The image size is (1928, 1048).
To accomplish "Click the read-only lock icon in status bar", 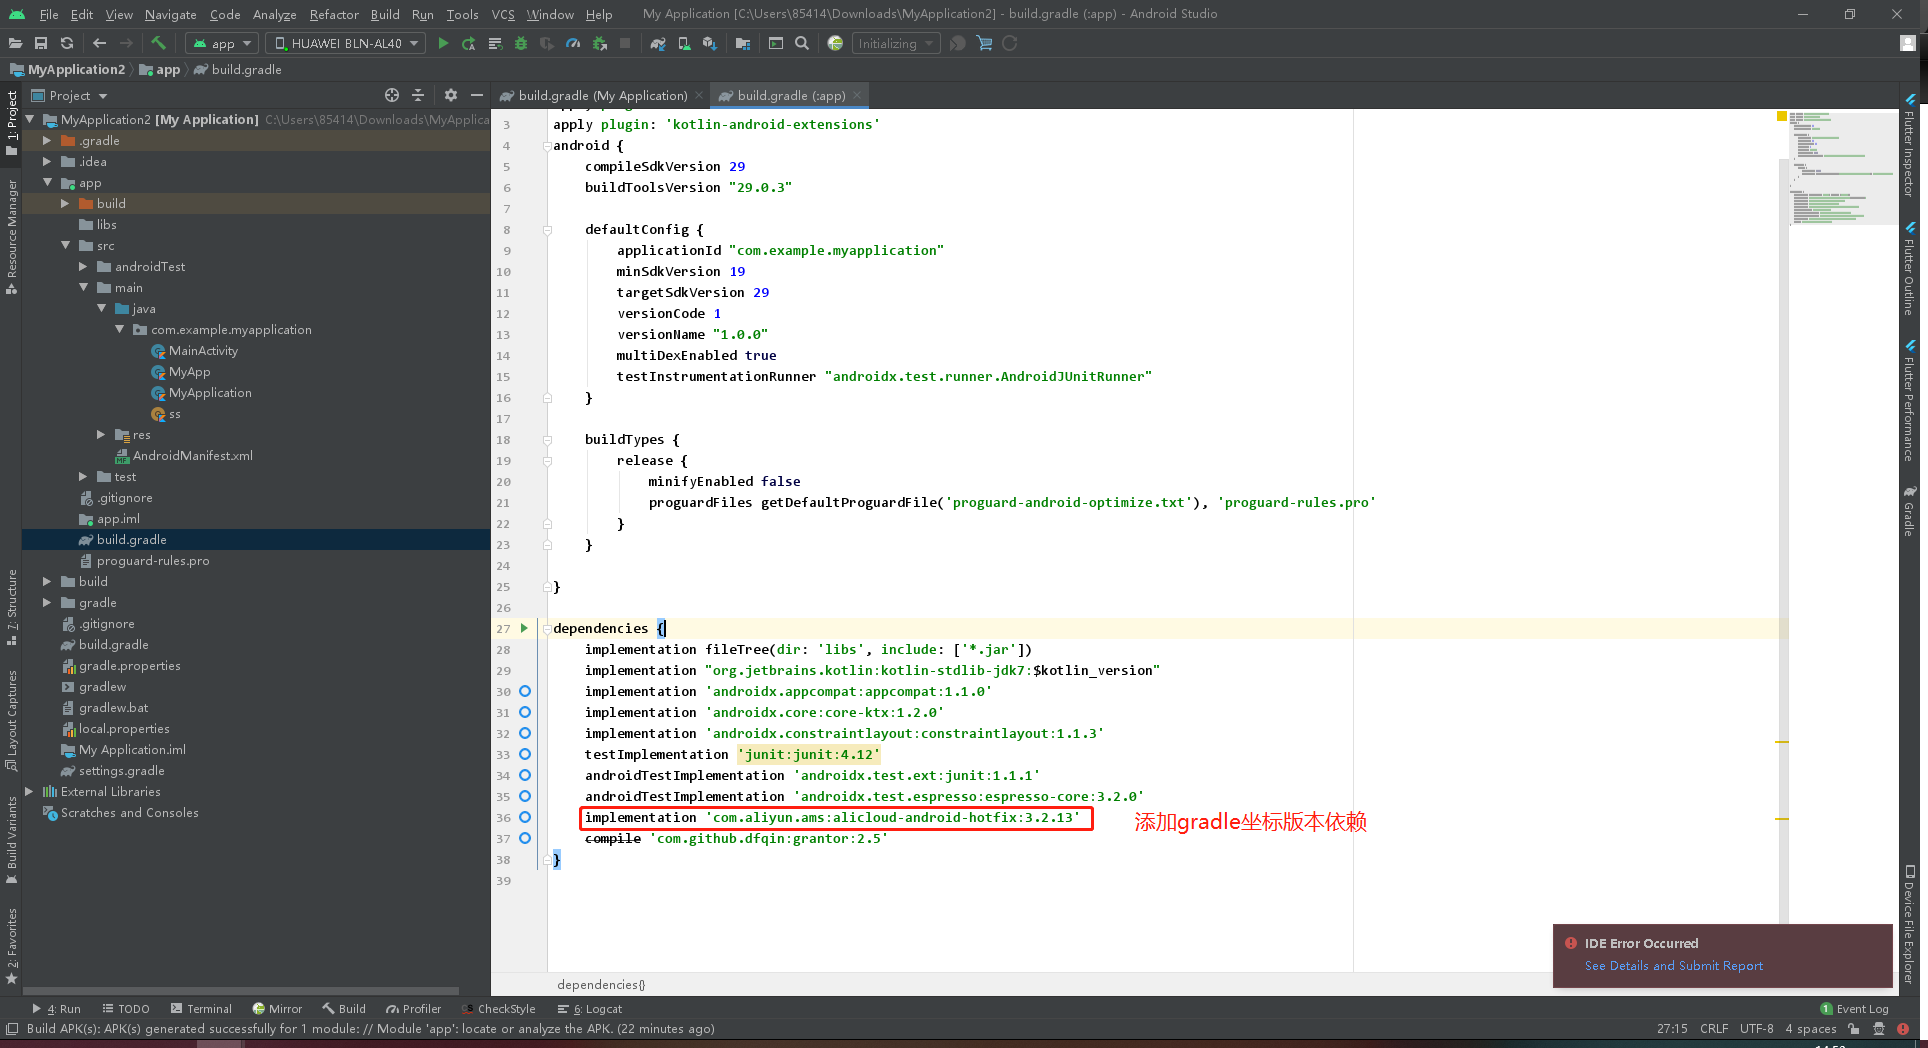I will point(1854,1028).
